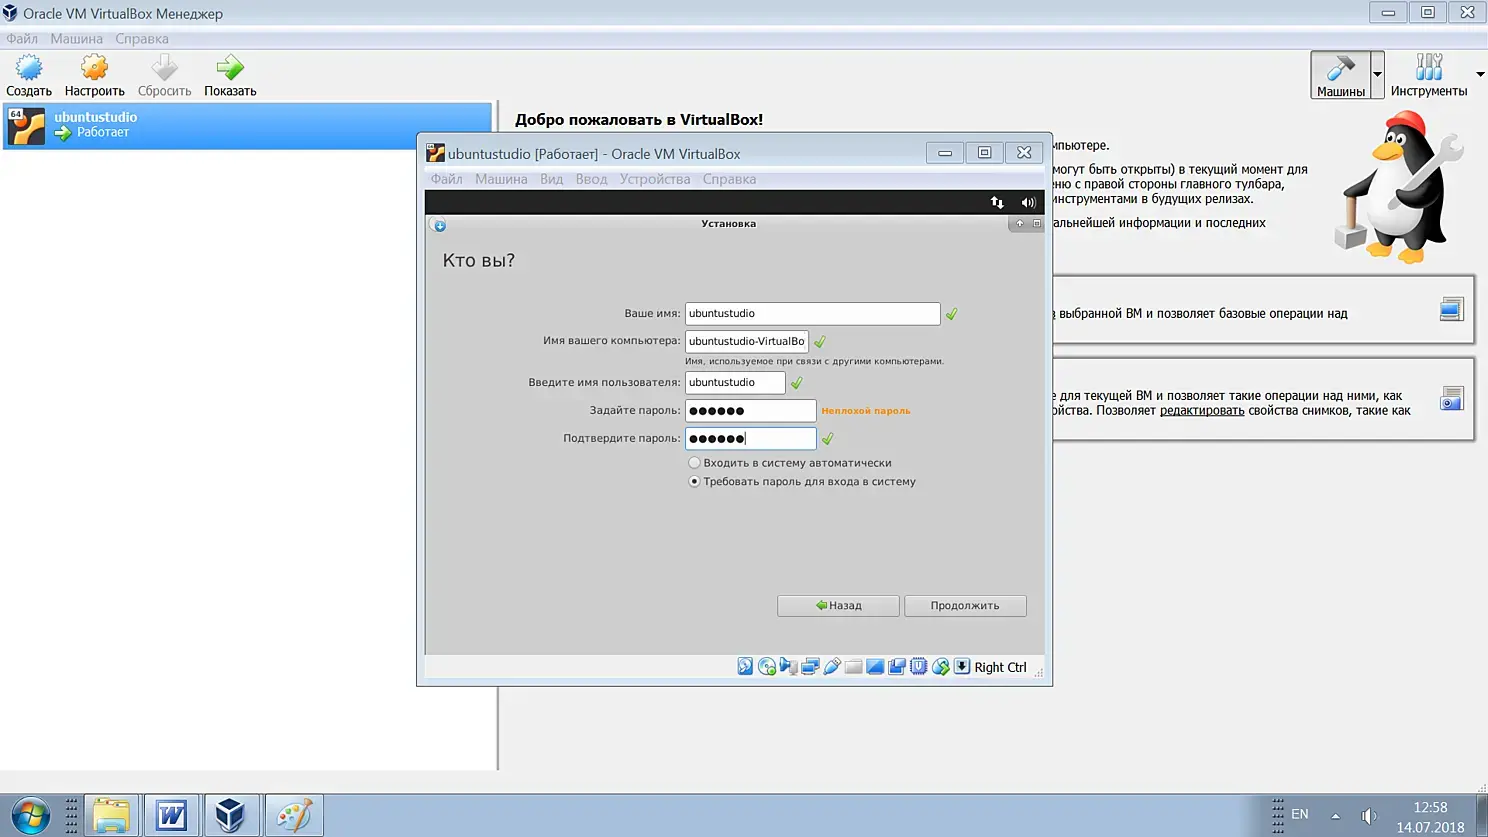
Task: Click the installer window menu icon
Action: click(x=439, y=225)
